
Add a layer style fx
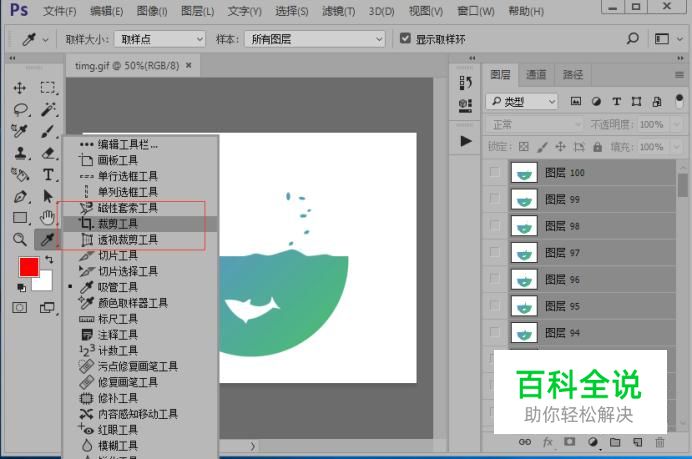547,442
